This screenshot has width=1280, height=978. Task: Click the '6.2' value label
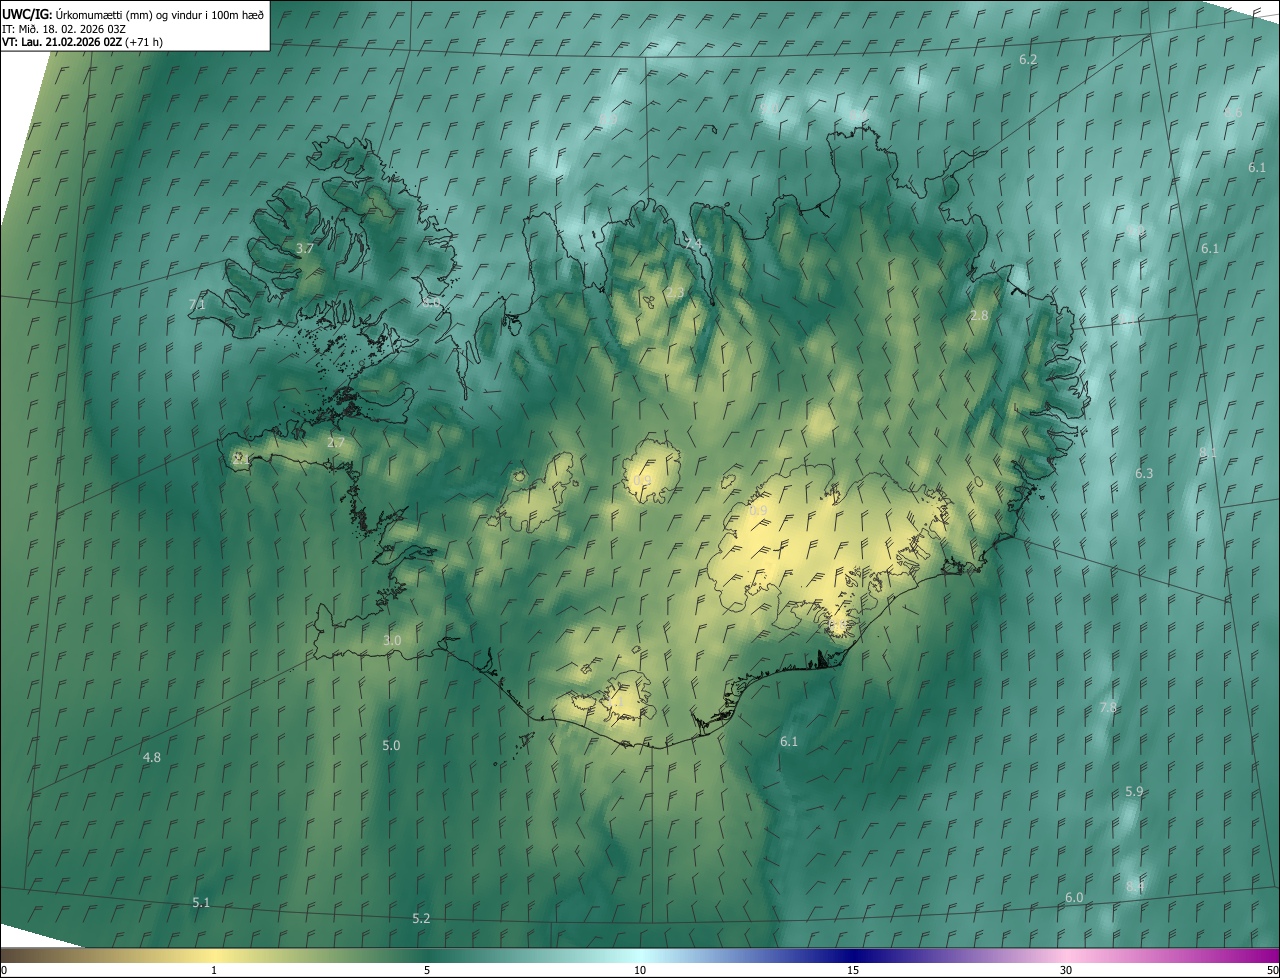(1028, 60)
